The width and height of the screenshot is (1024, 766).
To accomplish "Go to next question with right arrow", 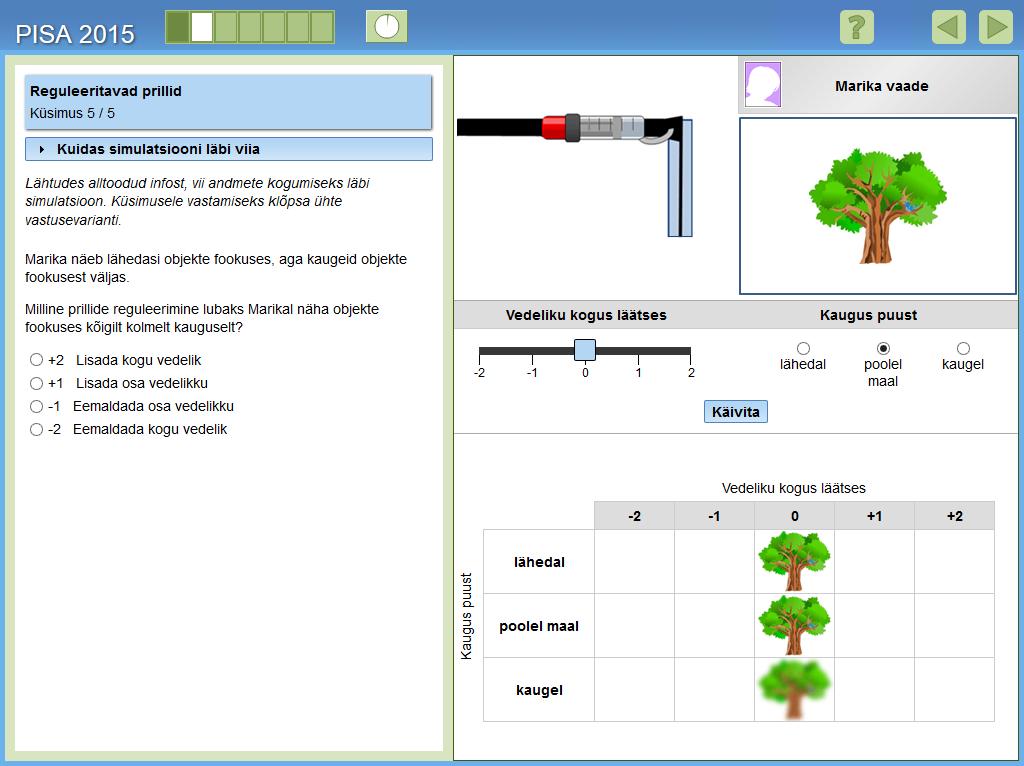I will (996, 27).
